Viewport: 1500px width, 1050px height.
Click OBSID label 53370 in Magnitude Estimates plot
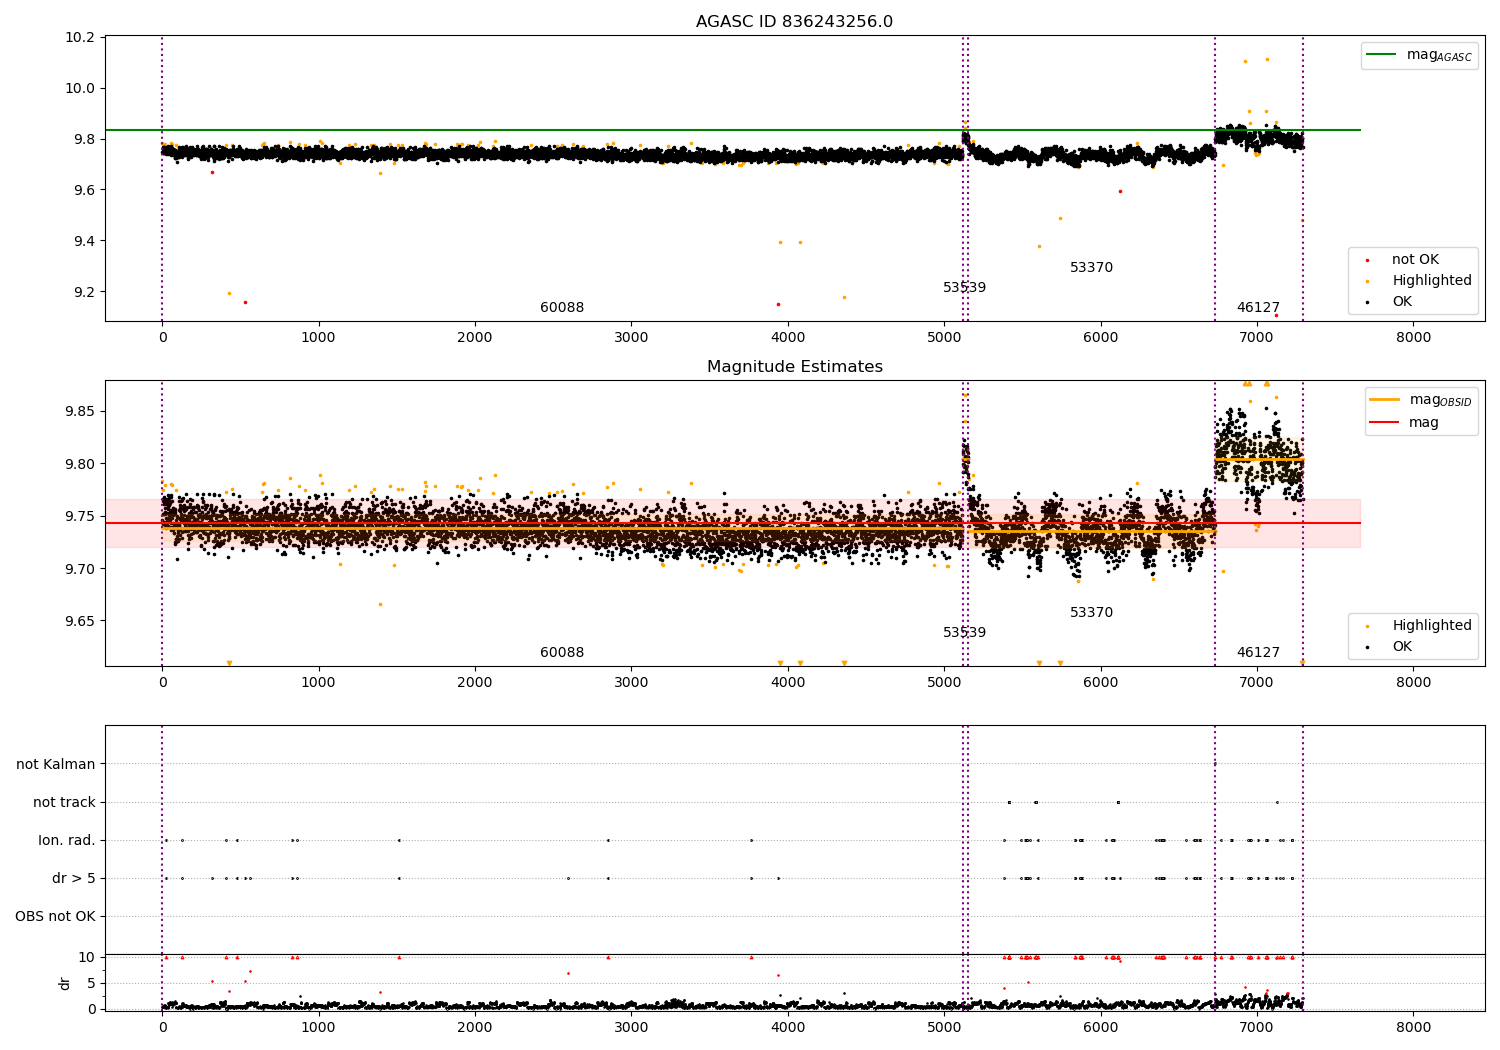(x=1091, y=613)
